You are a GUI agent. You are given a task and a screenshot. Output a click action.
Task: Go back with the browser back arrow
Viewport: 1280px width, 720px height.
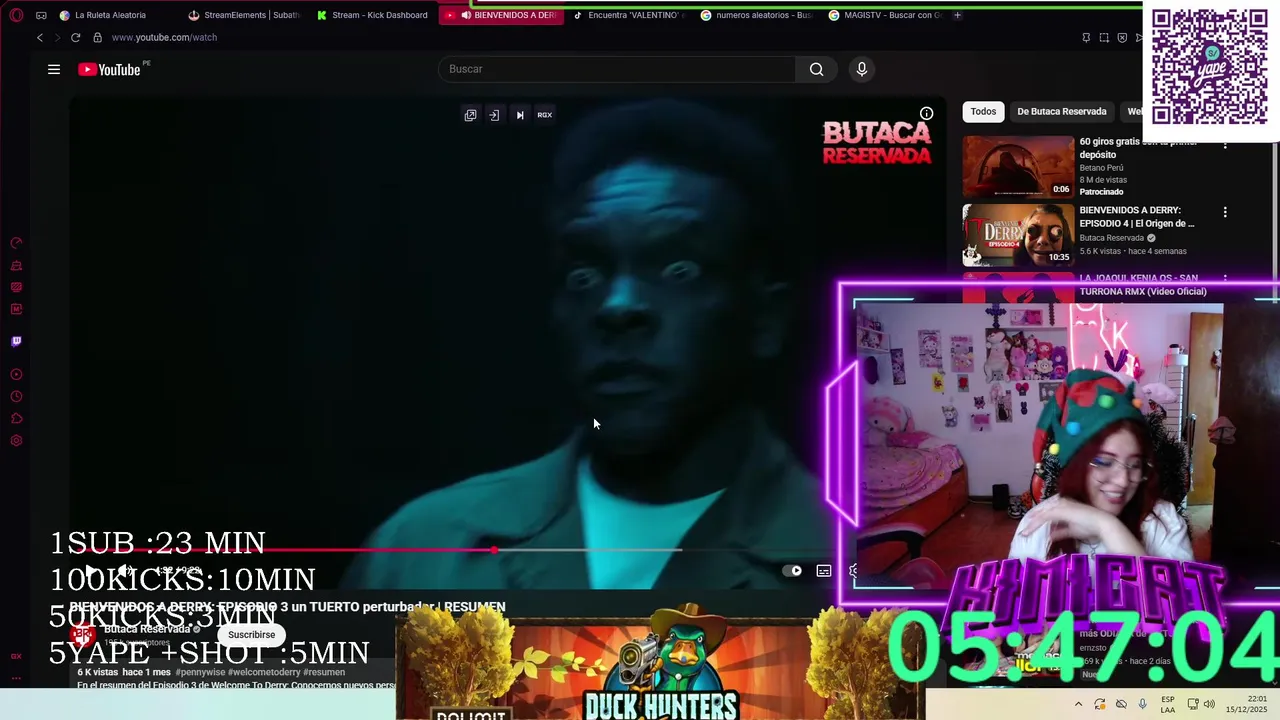coord(40,37)
